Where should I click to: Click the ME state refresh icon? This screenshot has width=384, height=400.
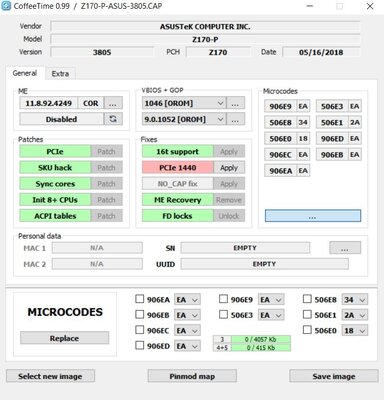coord(113,119)
